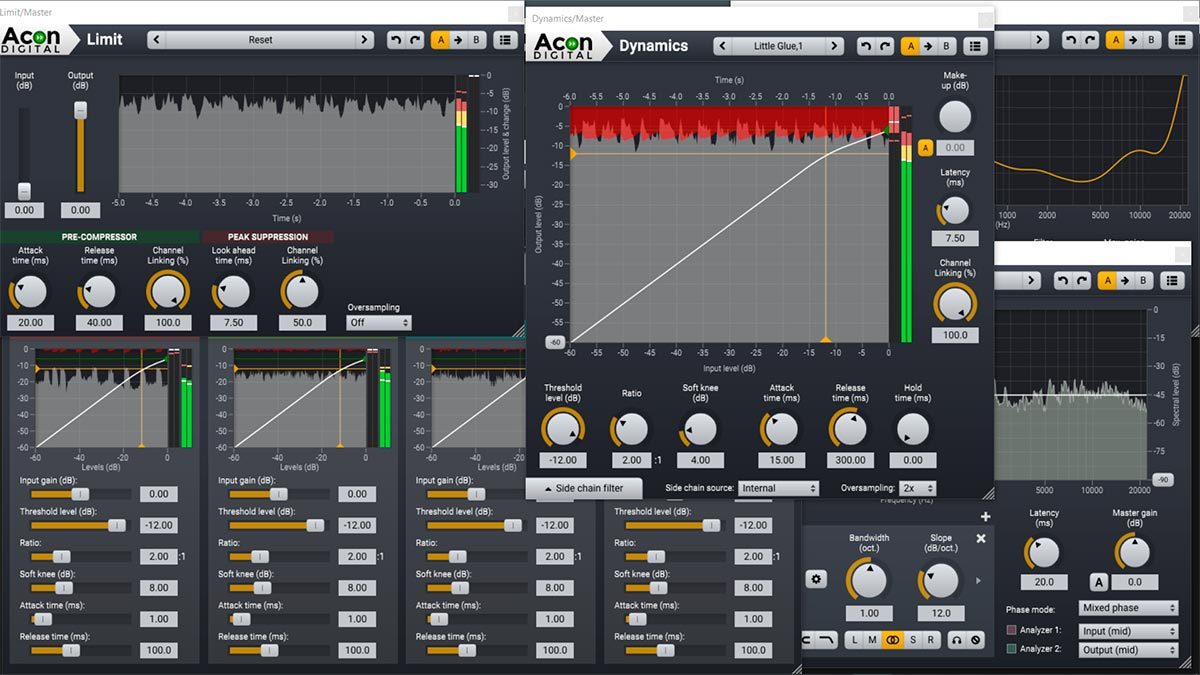
Task: Redo change in Limit window
Action: point(413,40)
